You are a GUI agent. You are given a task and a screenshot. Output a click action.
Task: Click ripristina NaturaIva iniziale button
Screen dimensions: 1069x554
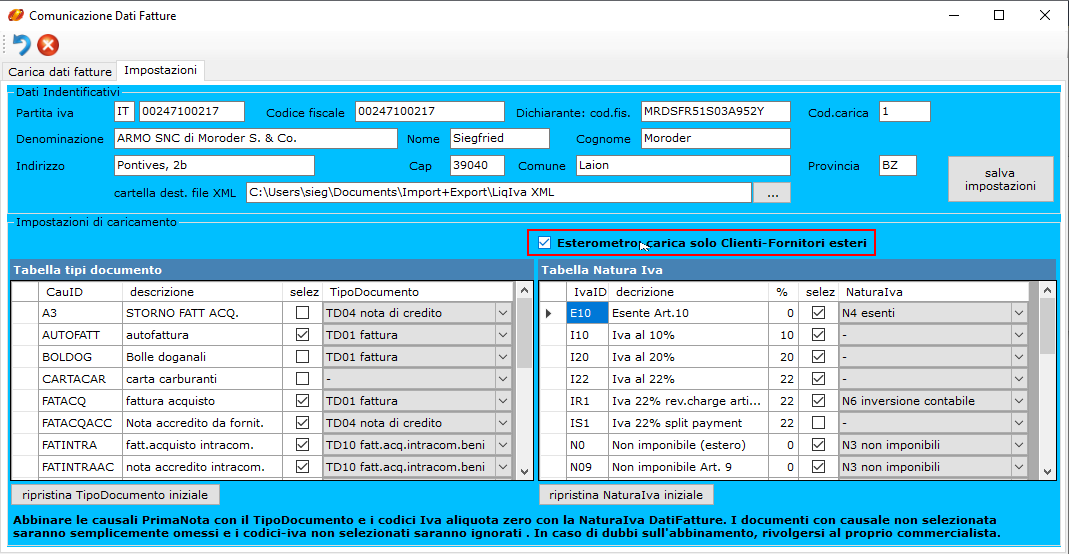[626, 495]
